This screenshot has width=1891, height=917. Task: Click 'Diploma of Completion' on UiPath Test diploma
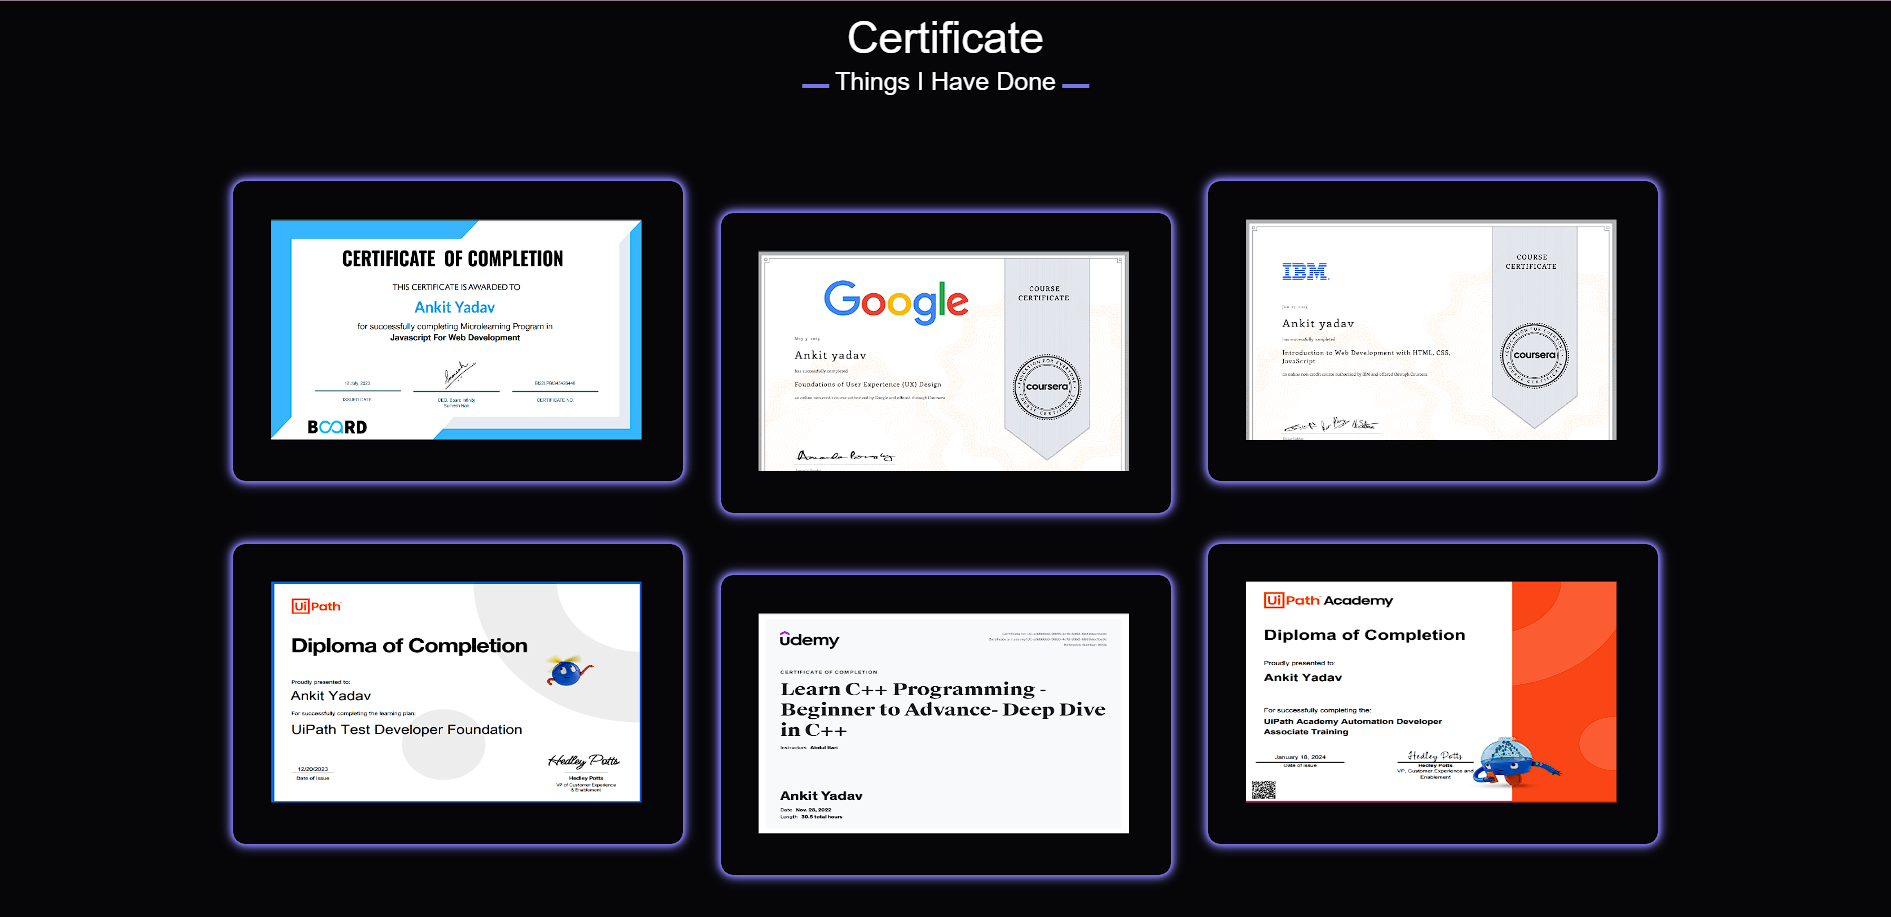[x=409, y=646]
